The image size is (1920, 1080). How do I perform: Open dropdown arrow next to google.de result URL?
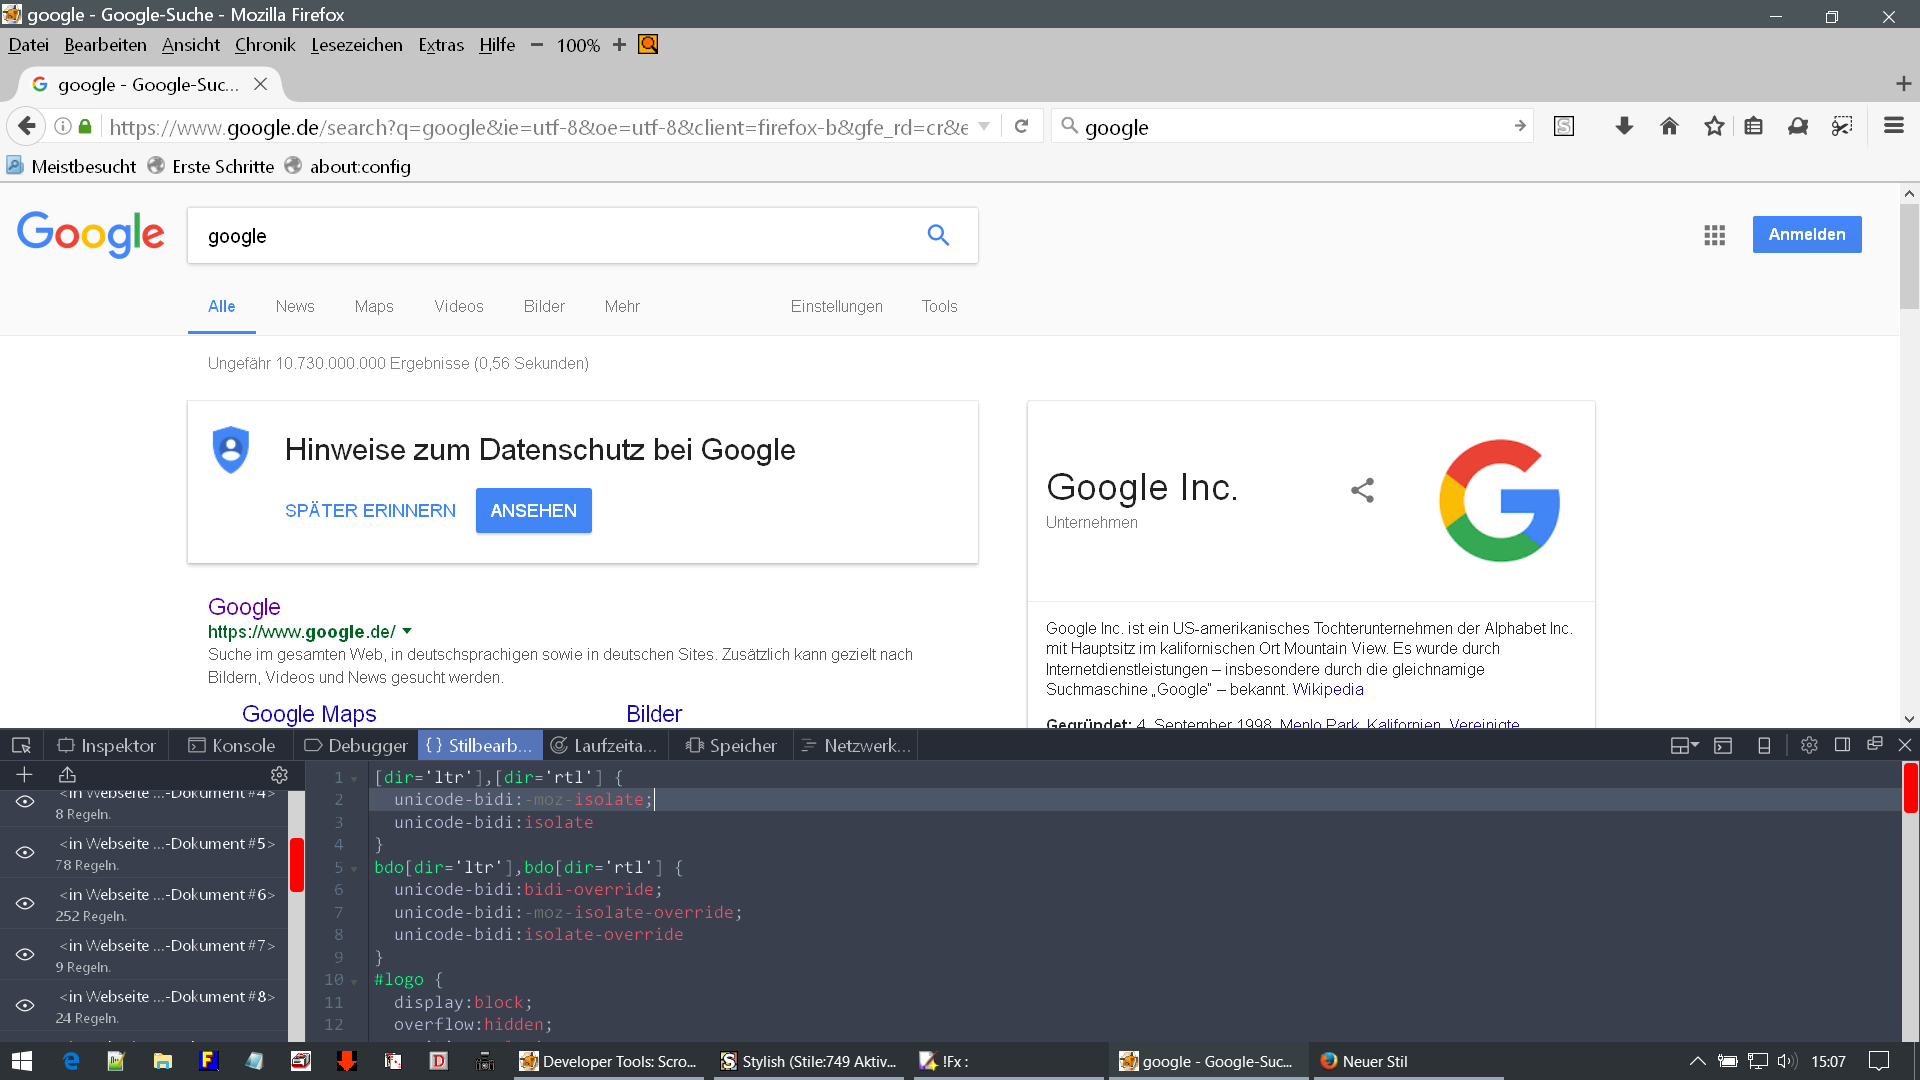coord(407,632)
